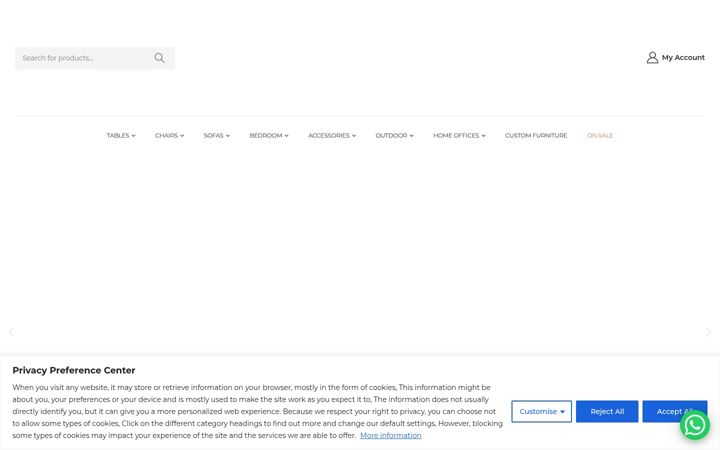Expand the Outdoor dropdown chevron
The height and width of the screenshot is (450, 720).
(x=411, y=136)
